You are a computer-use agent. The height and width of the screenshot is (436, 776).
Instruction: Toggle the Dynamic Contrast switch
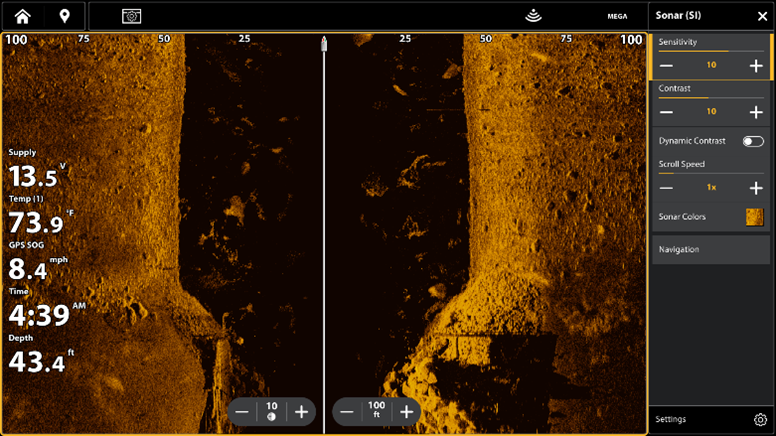click(753, 141)
